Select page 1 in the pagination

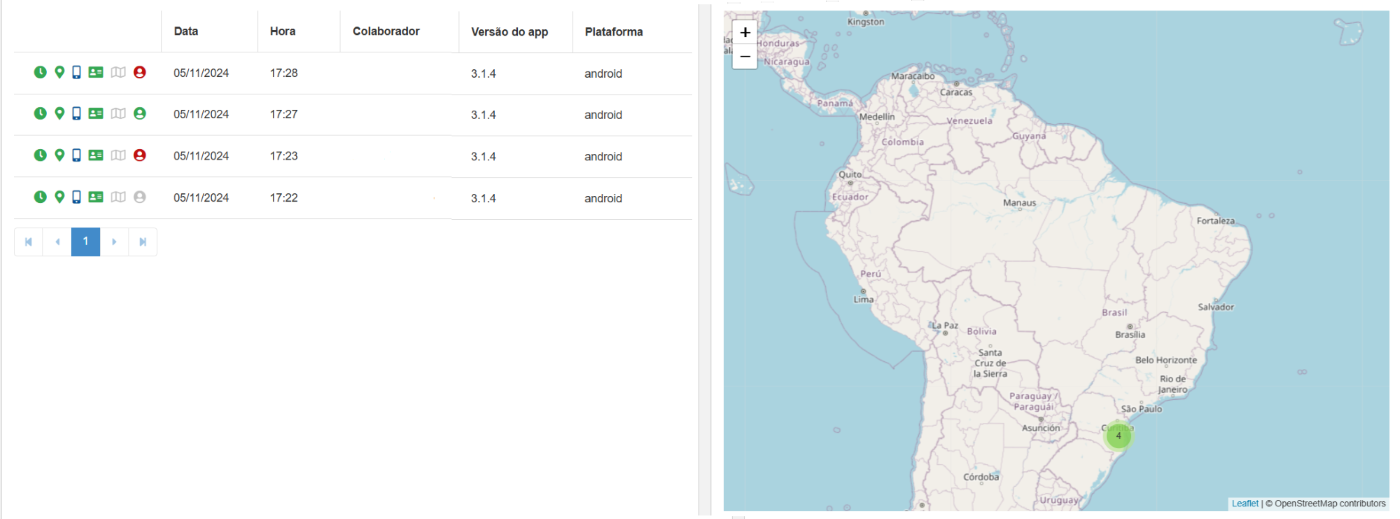pos(86,242)
